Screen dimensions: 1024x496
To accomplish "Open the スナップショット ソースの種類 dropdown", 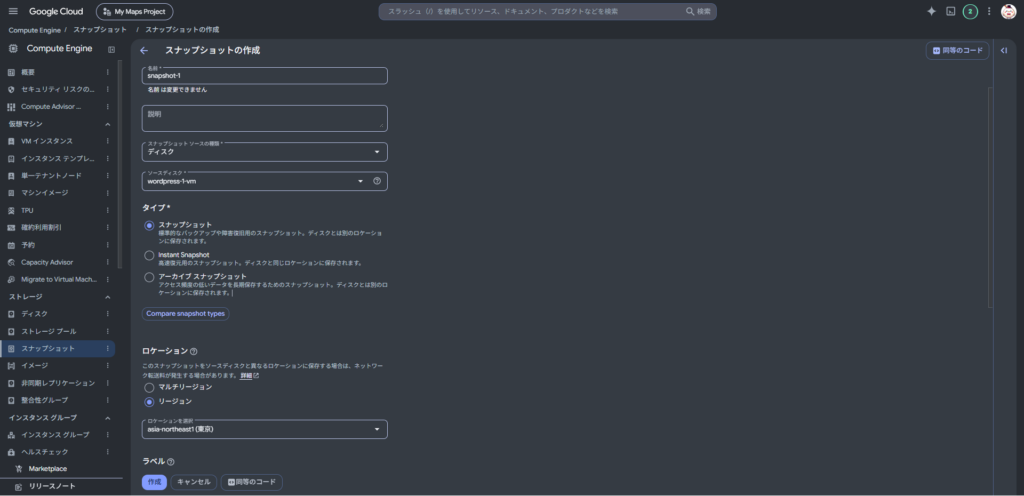I will [264, 152].
